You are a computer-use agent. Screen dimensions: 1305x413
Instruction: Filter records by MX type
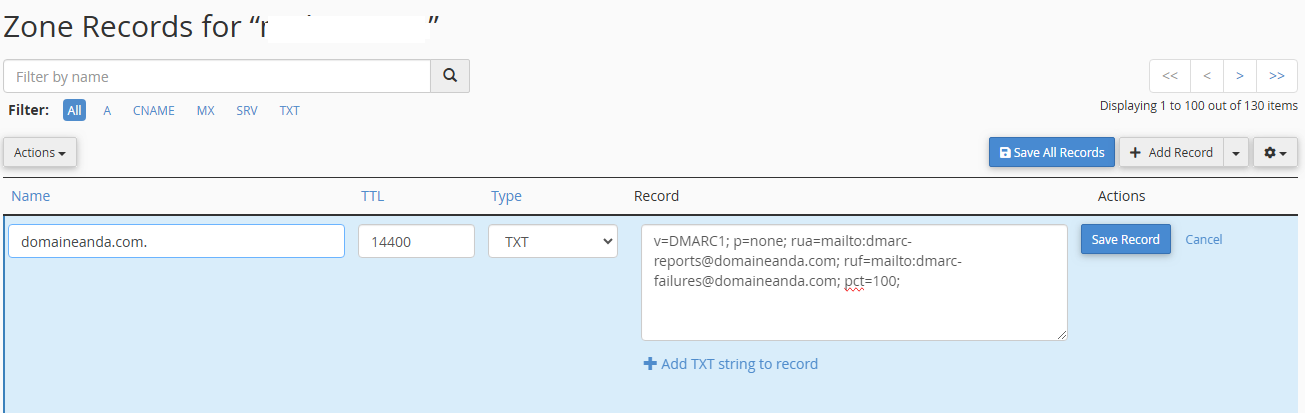click(205, 110)
